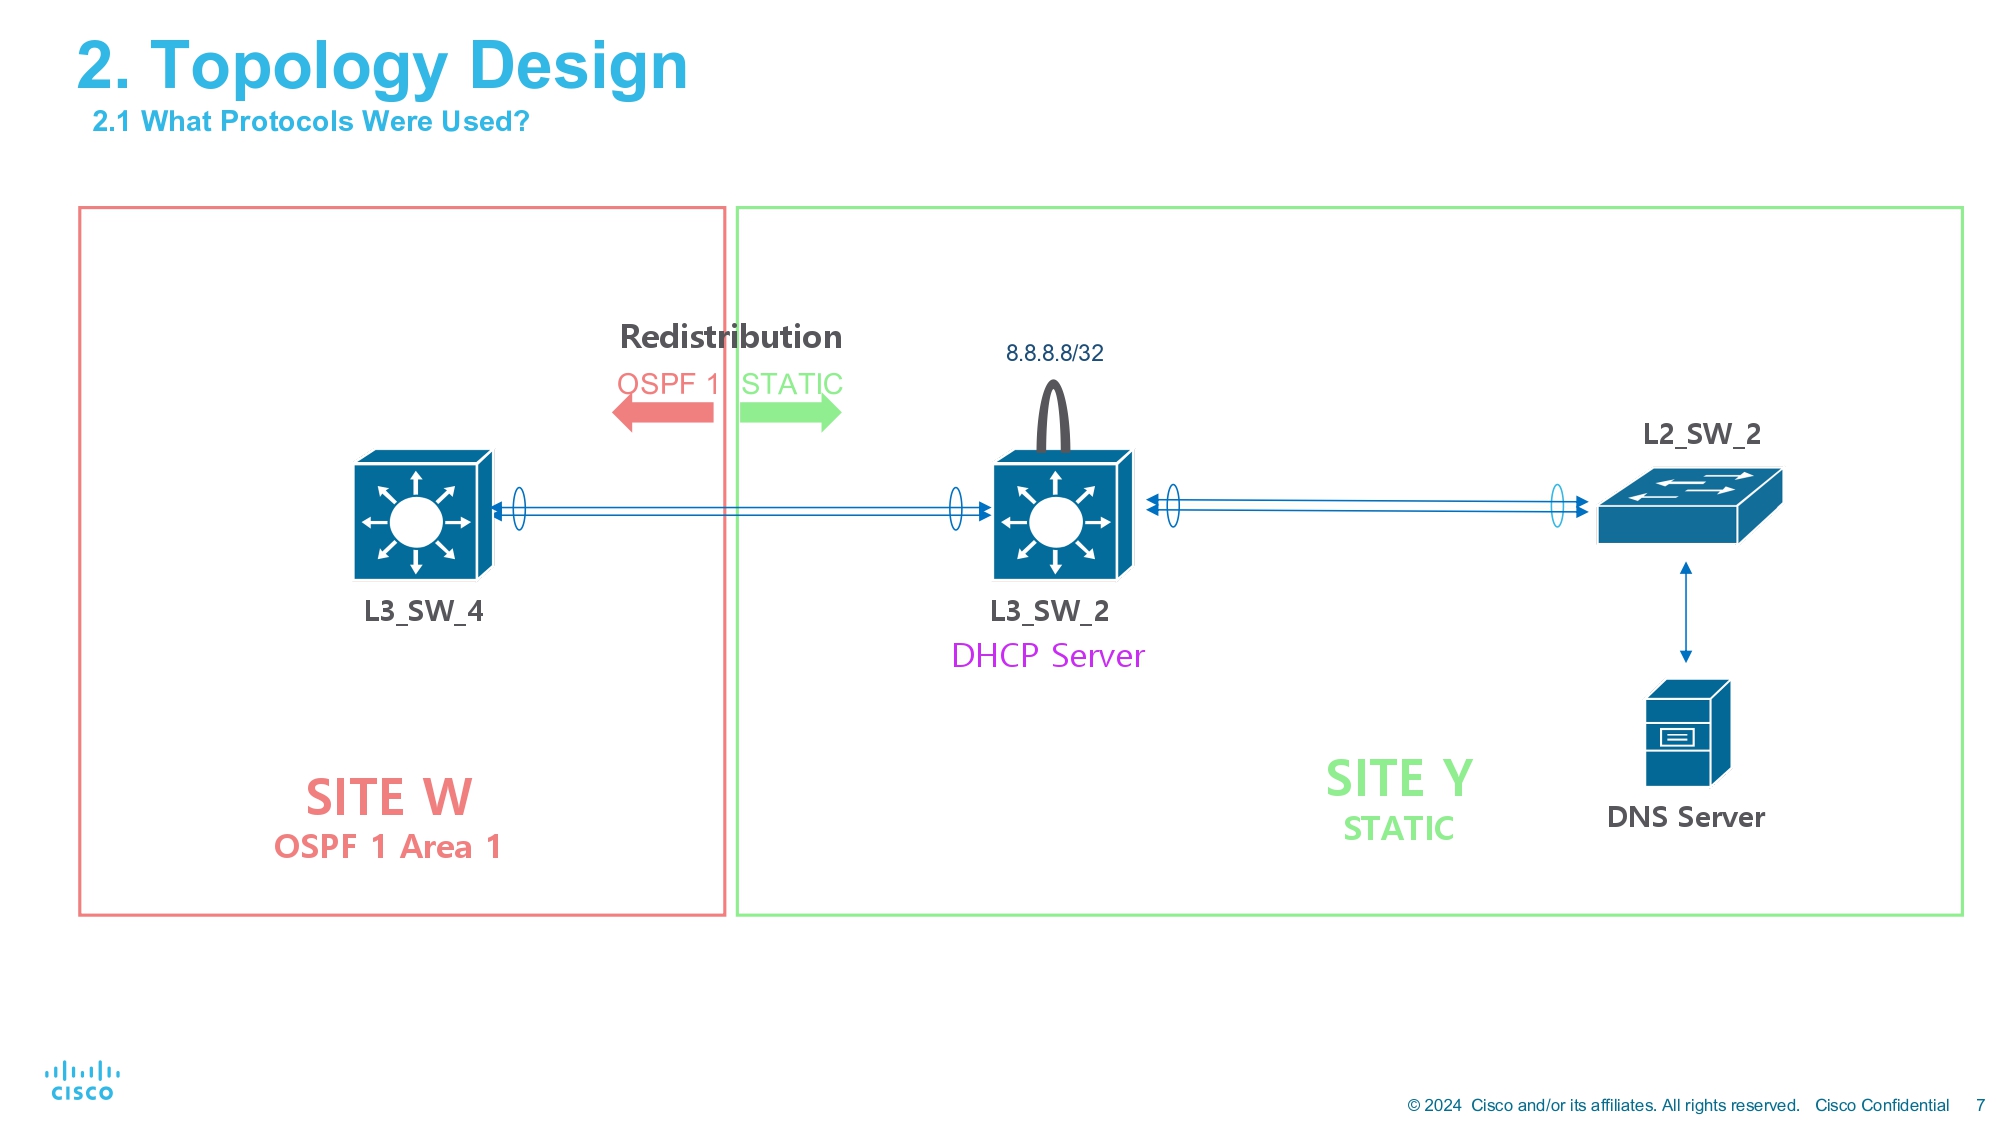
Task: Click the L3_SW_2 multilayer switch icon
Action: [x=1062, y=514]
